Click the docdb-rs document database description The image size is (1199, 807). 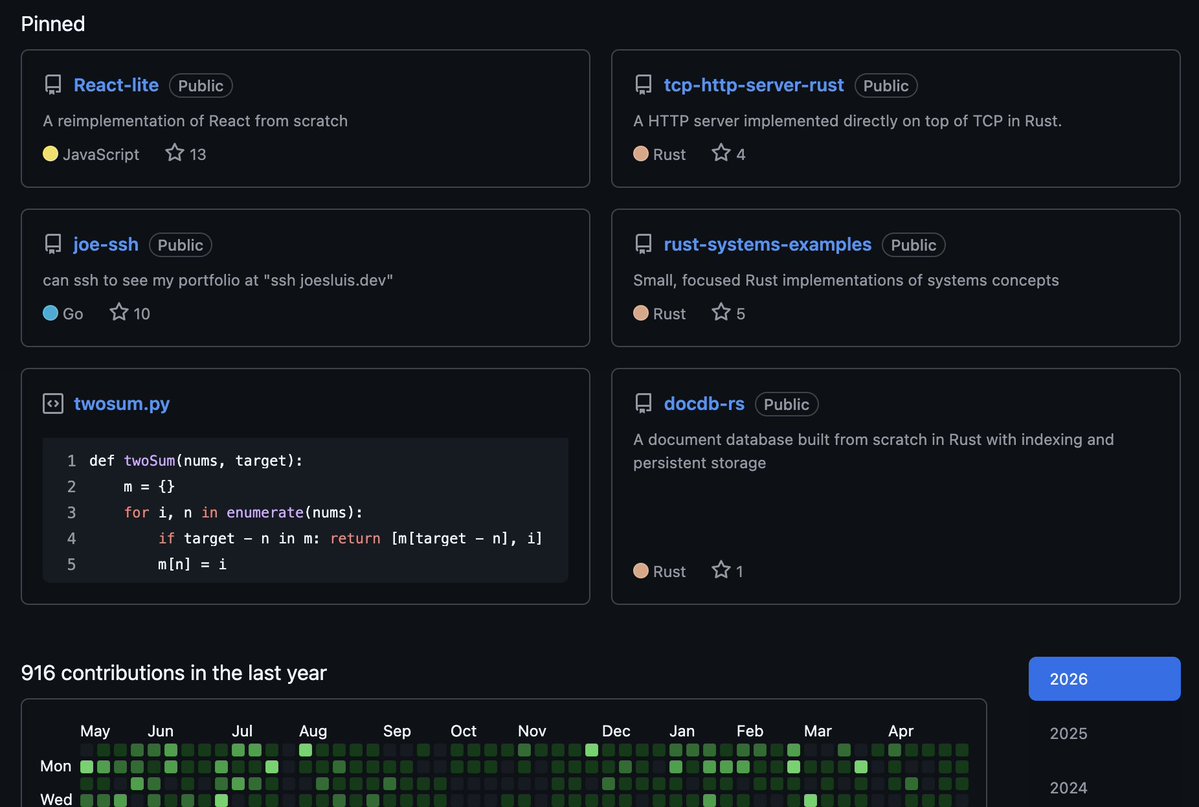[x=873, y=451]
